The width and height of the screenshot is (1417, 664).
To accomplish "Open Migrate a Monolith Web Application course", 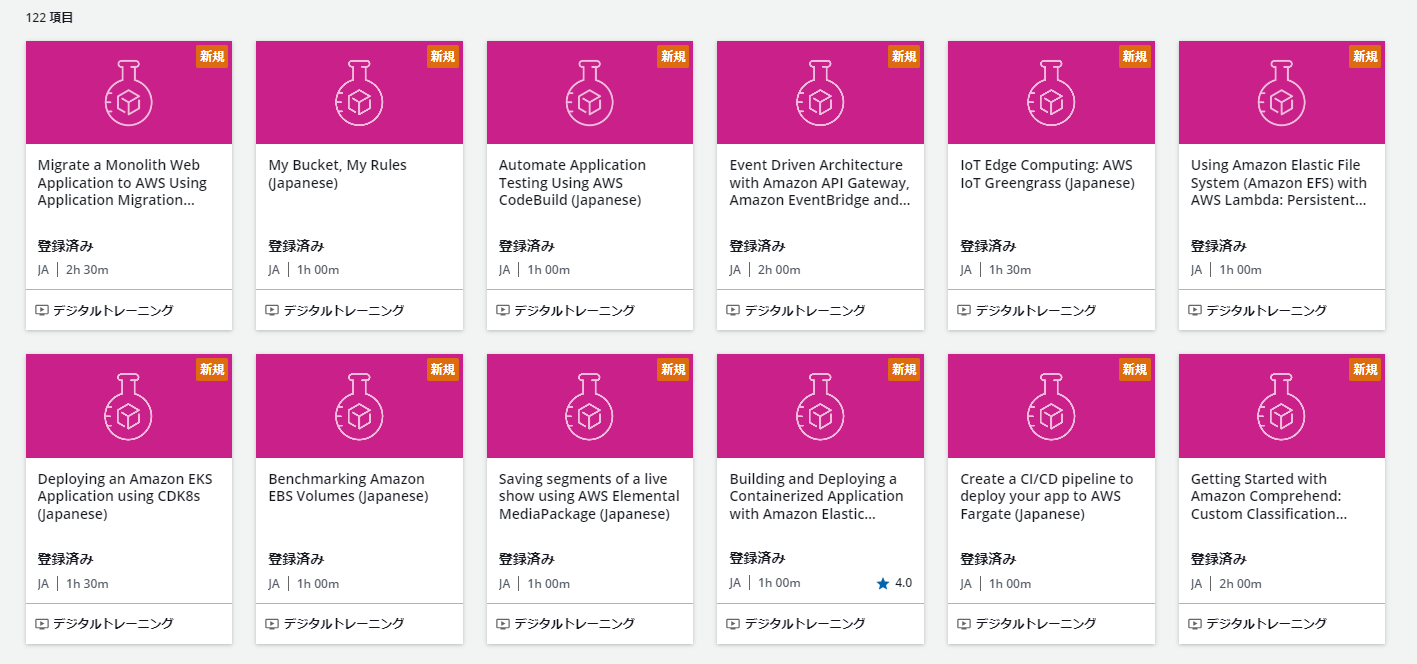I will tap(122, 183).
